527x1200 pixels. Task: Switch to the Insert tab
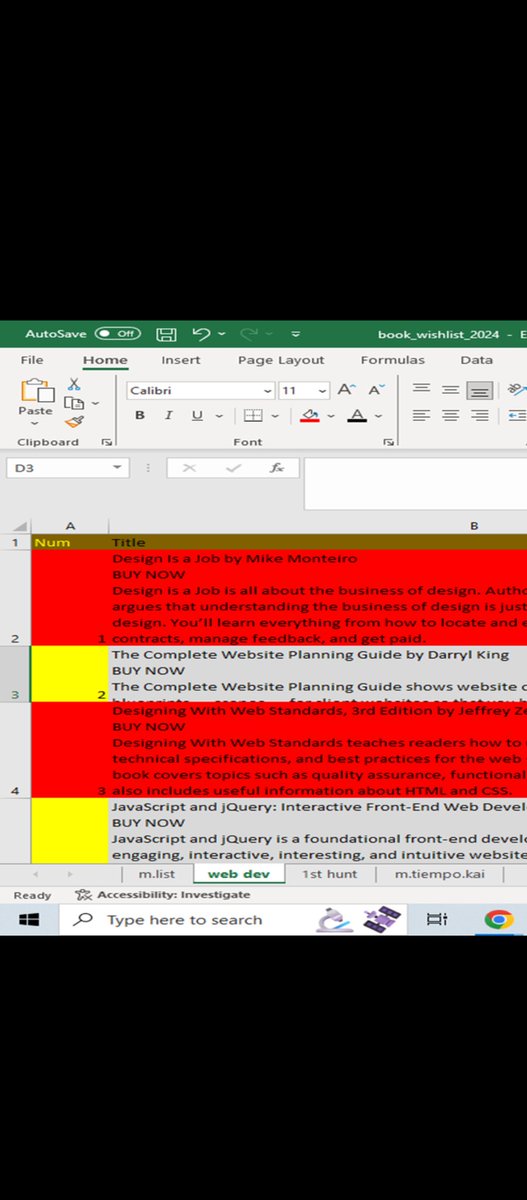tap(181, 360)
